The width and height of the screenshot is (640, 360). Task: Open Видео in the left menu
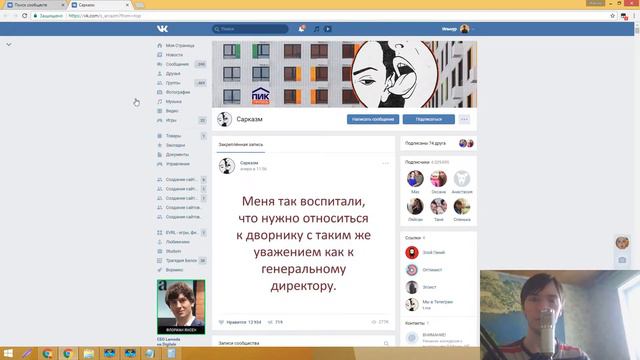[x=172, y=111]
